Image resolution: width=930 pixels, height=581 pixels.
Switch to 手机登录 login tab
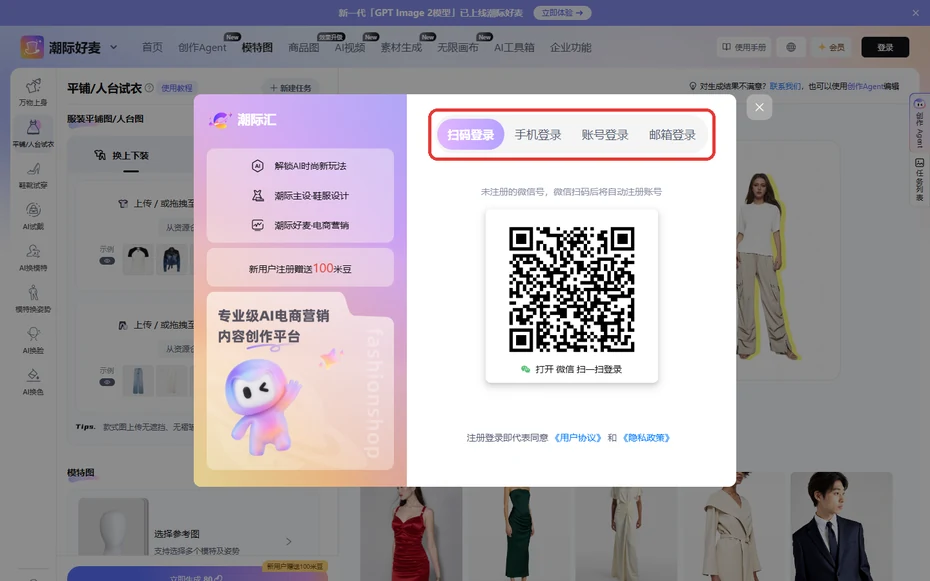(x=537, y=135)
